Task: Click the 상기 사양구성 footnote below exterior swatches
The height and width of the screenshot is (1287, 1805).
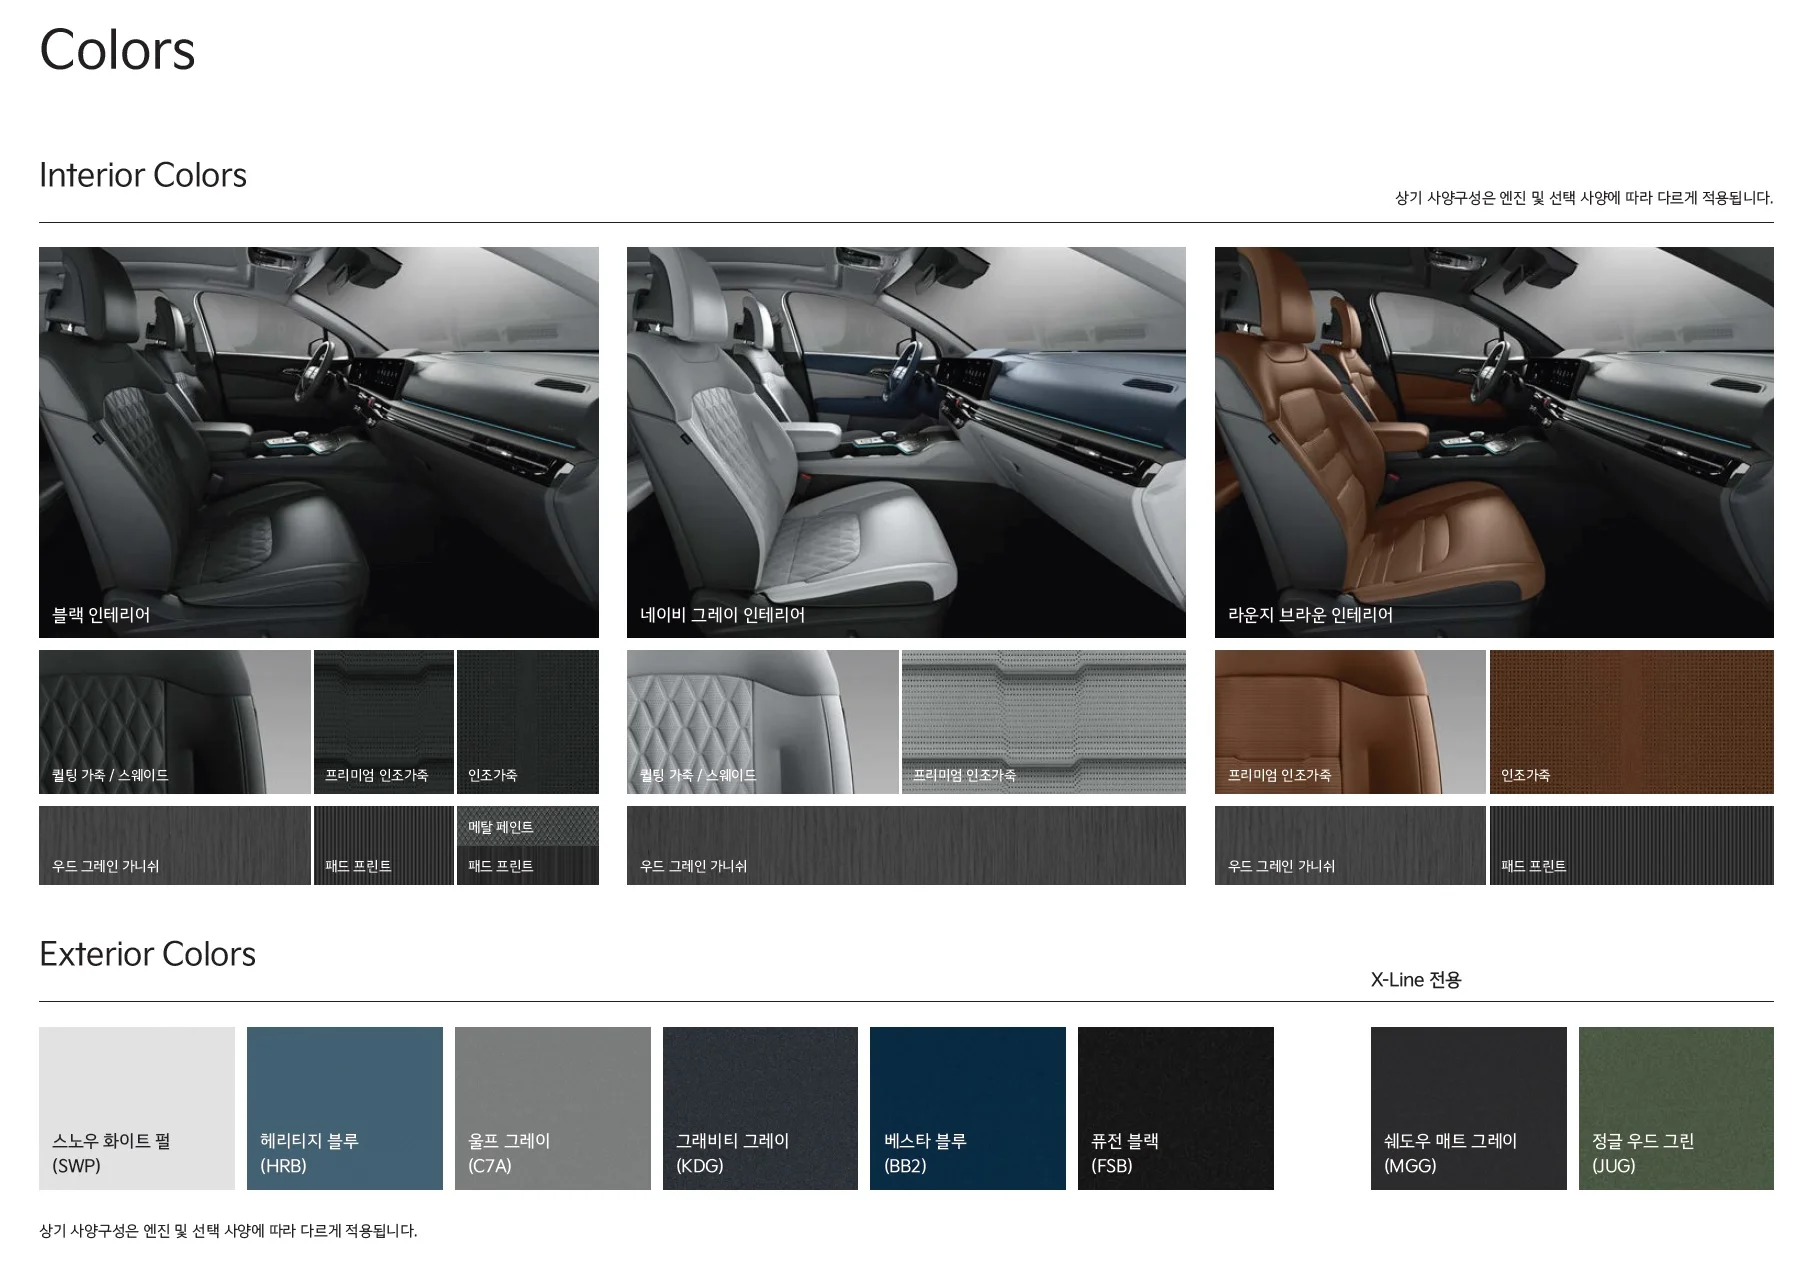Action: tap(228, 1231)
